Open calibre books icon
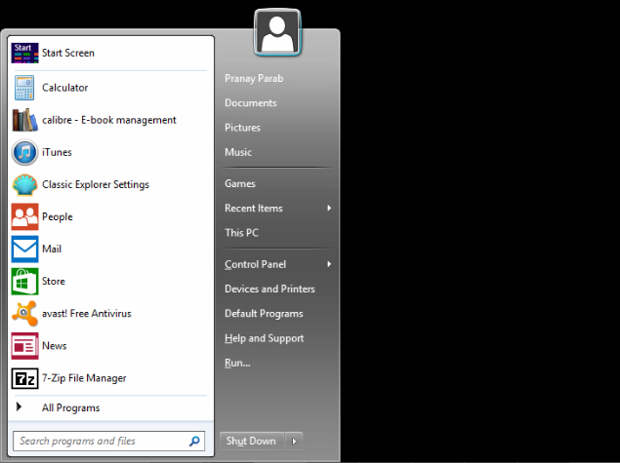 point(25,120)
